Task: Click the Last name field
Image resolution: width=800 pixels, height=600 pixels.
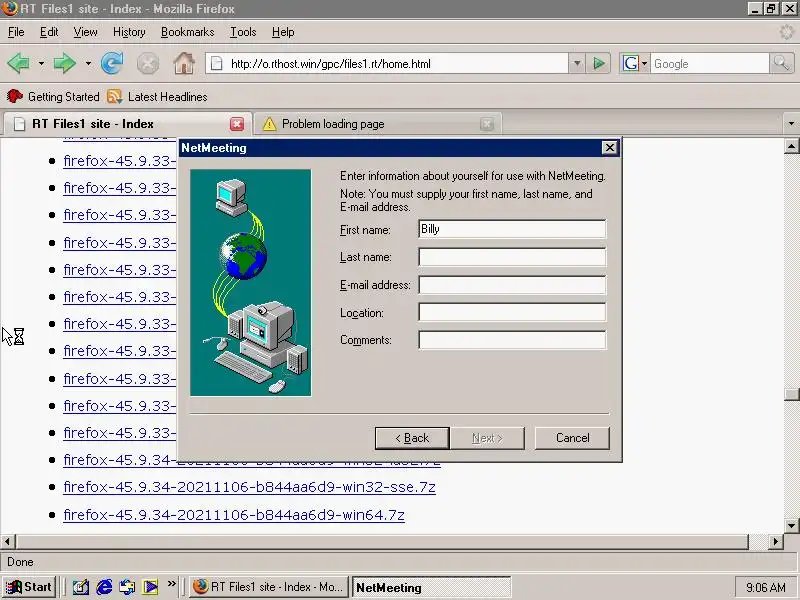Action: [x=512, y=257]
